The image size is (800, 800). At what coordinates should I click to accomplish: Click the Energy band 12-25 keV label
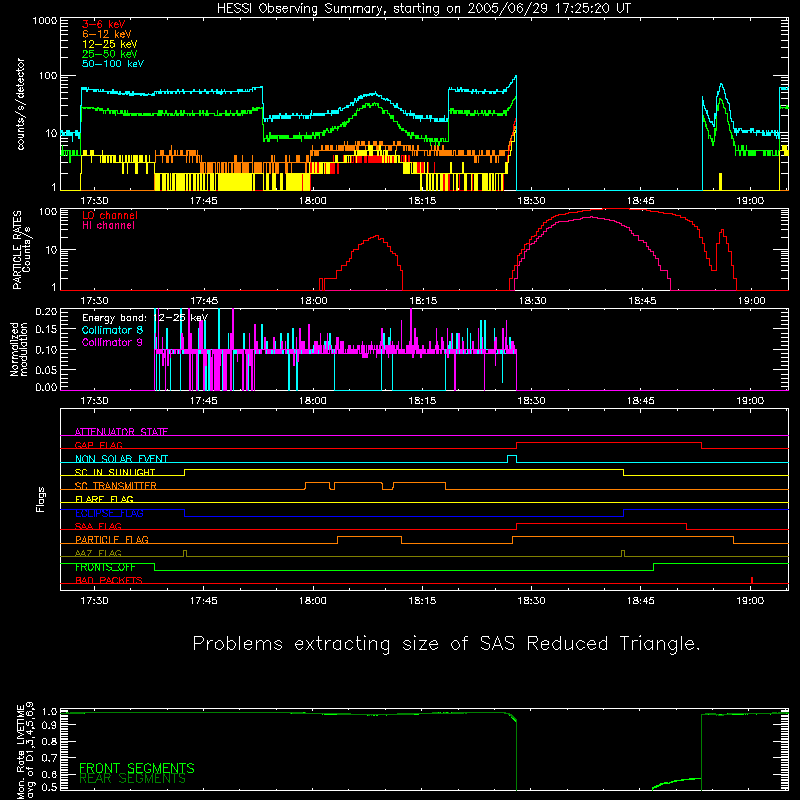coord(145,318)
